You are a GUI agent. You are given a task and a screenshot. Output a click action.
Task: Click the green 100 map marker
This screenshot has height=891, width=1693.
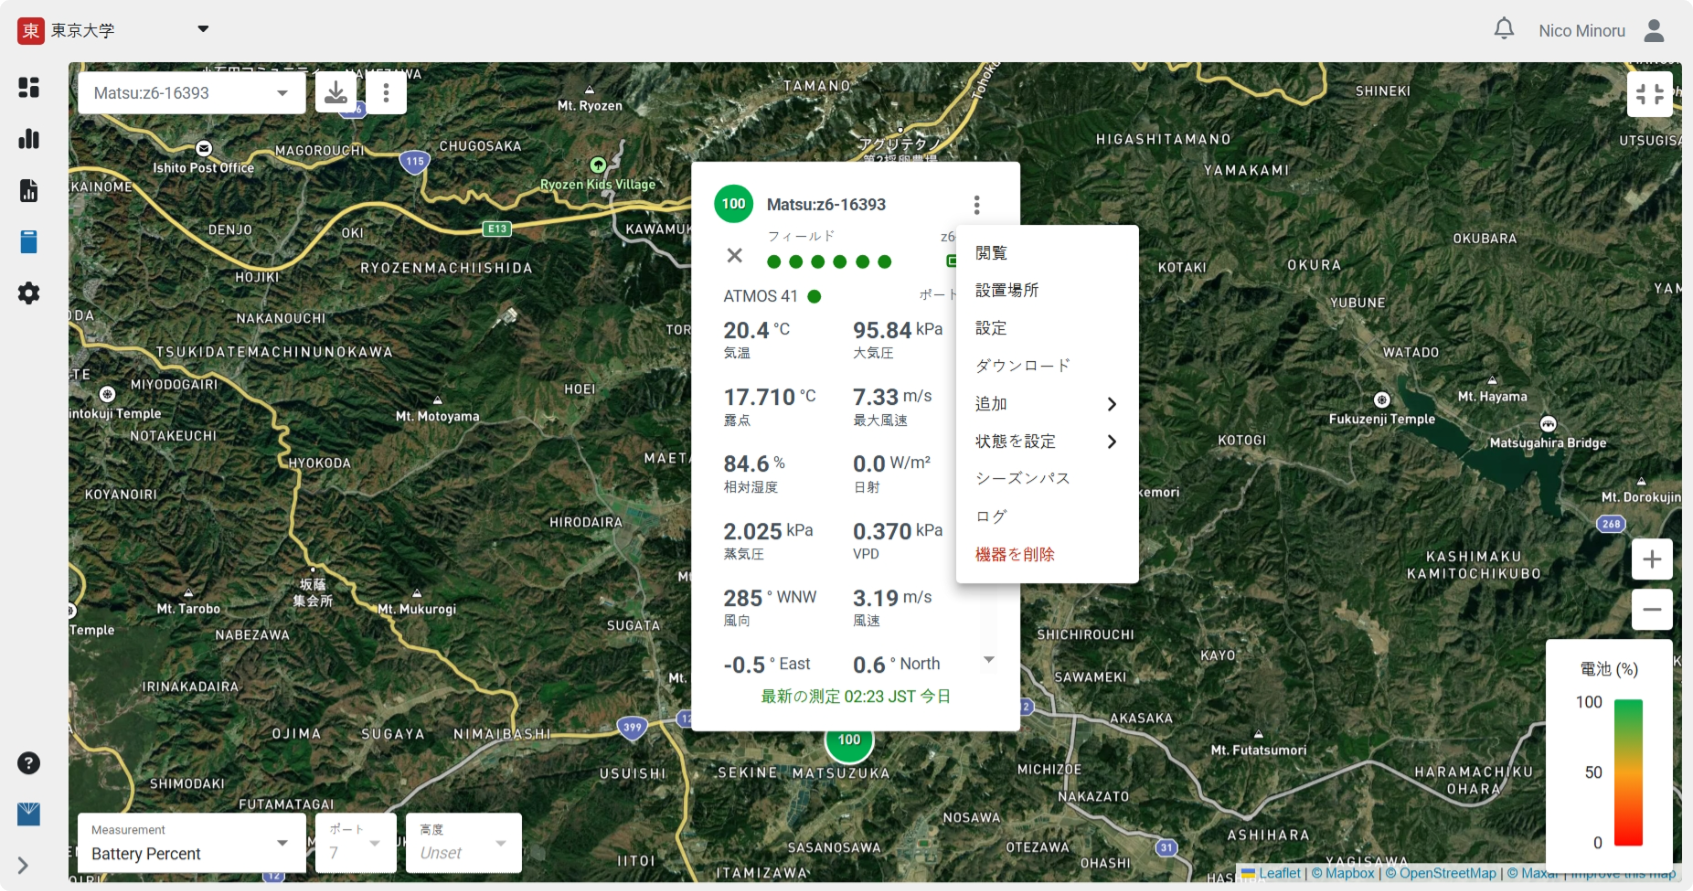[x=849, y=742]
